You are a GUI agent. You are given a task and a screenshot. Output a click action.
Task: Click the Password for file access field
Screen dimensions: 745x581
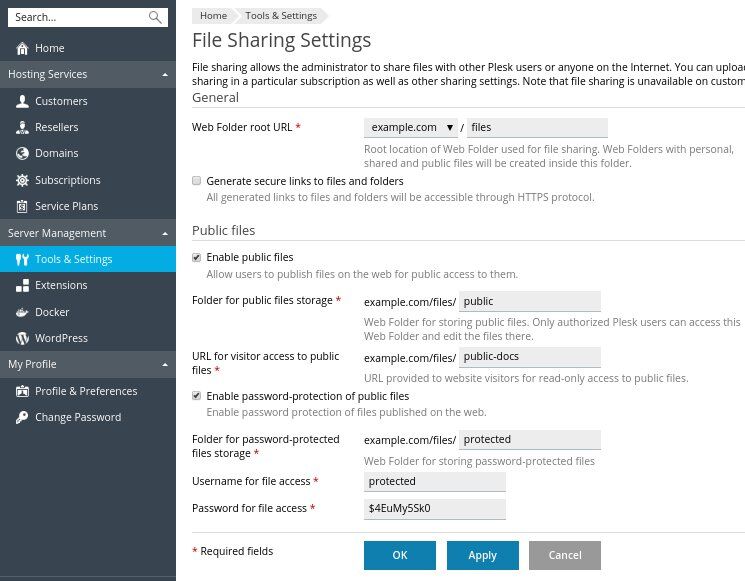click(x=435, y=509)
